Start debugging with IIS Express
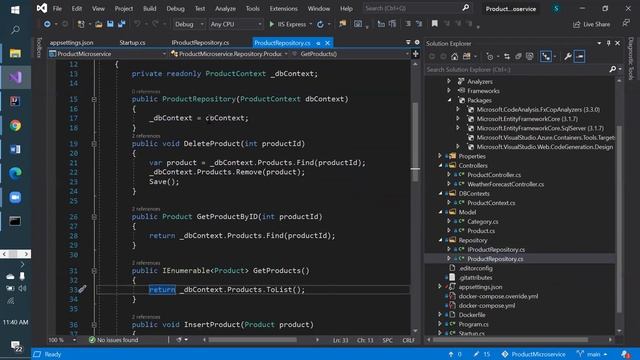The height and width of the screenshot is (360, 640). pyautogui.click(x=287, y=24)
